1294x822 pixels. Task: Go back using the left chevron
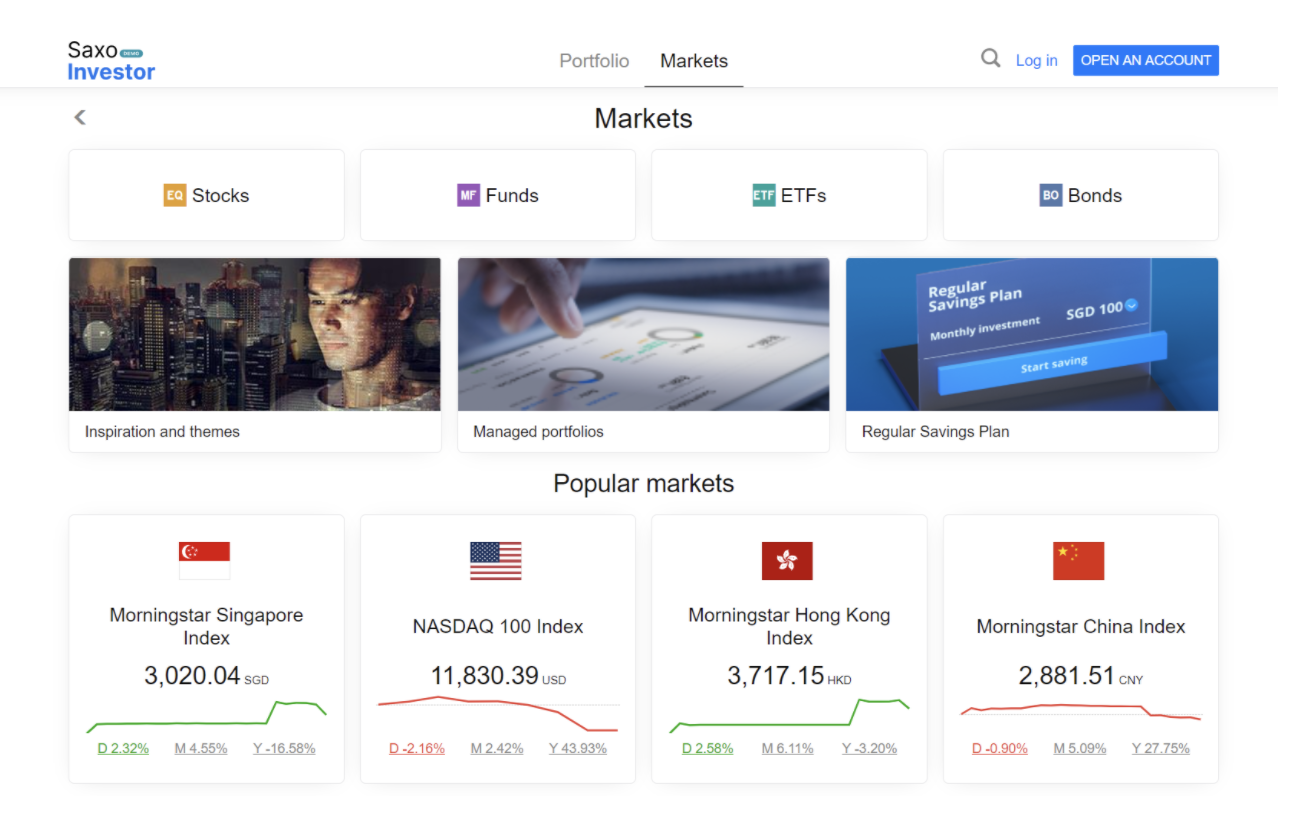point(80,117)
